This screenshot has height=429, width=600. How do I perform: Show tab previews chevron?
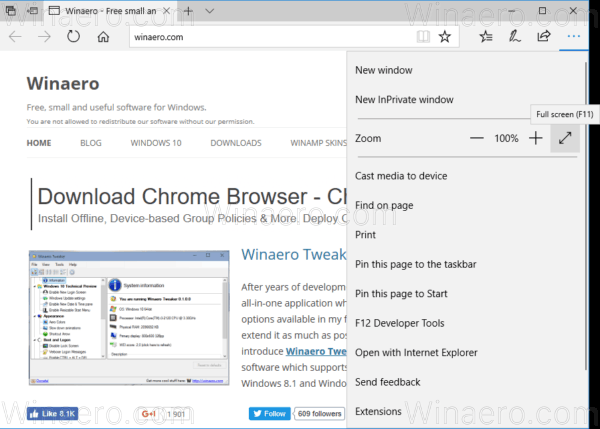[209, 11]
